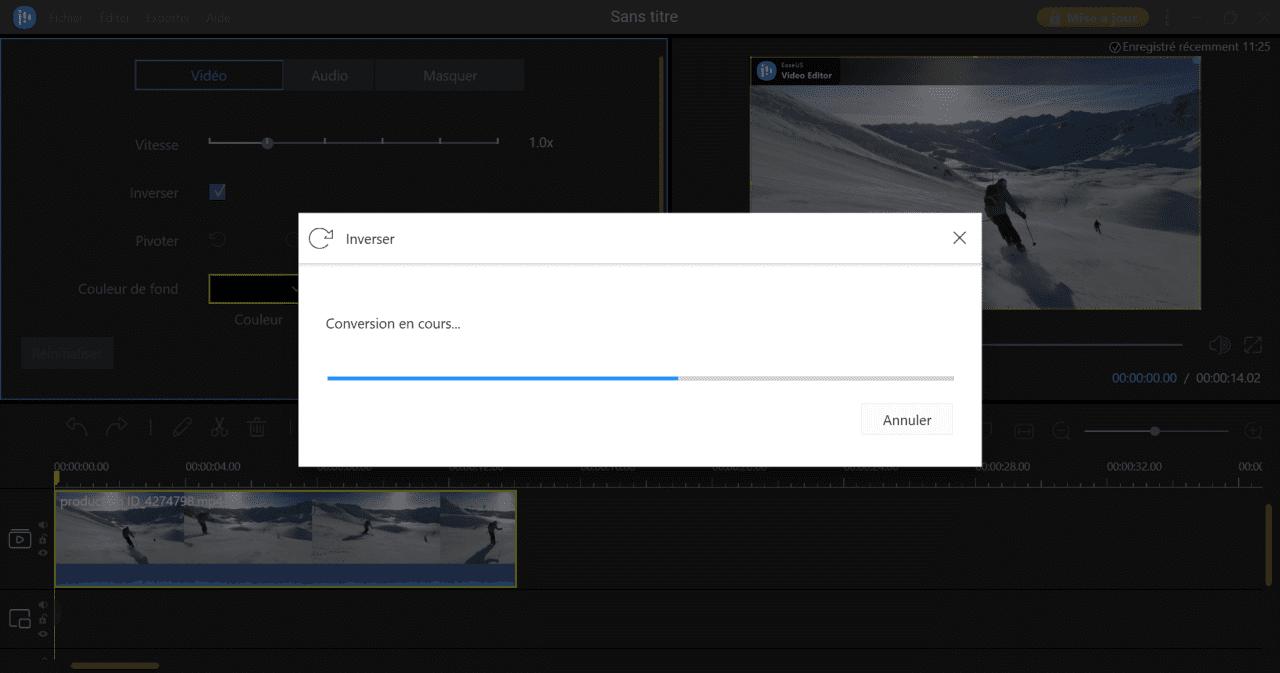Click the Redo arrow icon
Viewport: 1280px width, 673px height.
tap(116, 426)
